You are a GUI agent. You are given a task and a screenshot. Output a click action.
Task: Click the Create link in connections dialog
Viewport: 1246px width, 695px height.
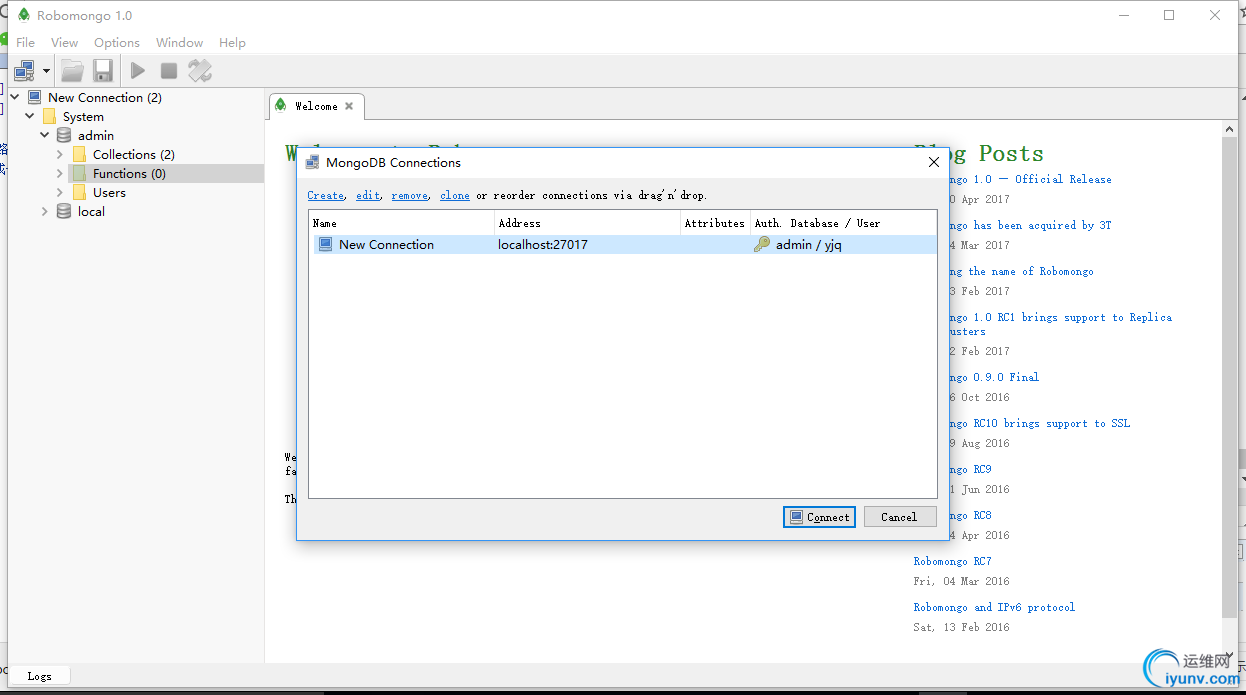click(x=325, y=196)
